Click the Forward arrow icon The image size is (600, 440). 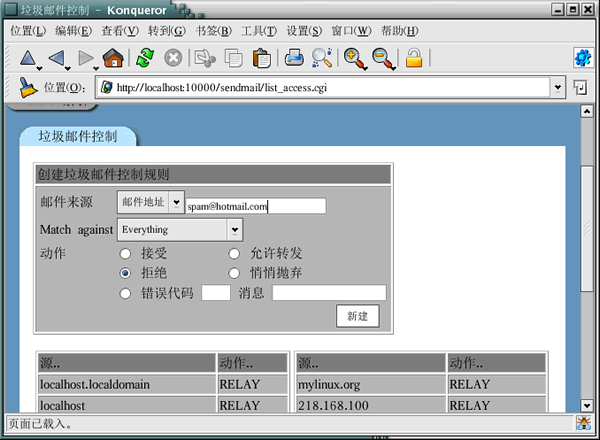pos(85,58)
